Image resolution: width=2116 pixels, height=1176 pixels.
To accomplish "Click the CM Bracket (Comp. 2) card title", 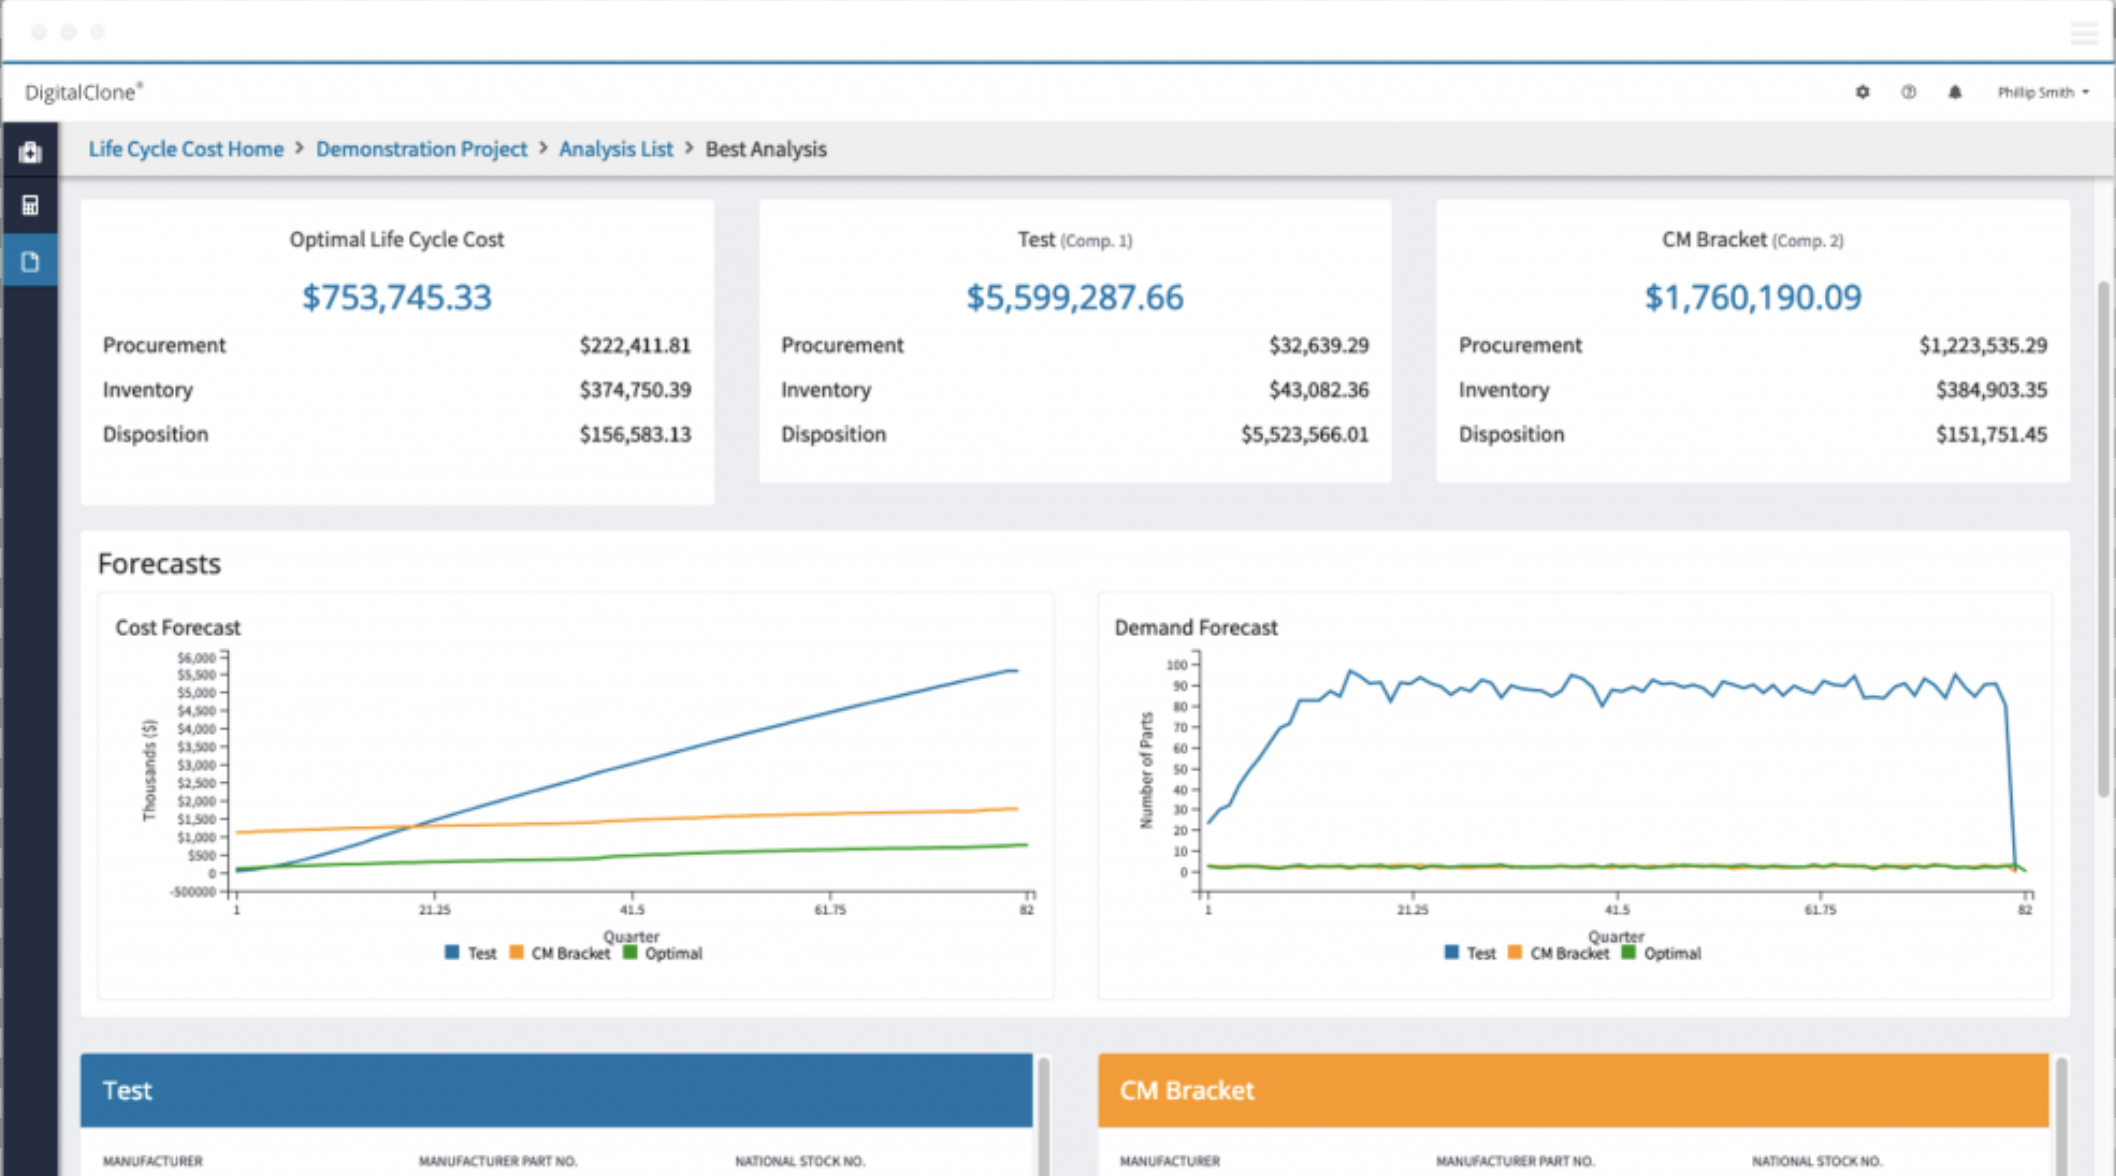I will 1753,240.
